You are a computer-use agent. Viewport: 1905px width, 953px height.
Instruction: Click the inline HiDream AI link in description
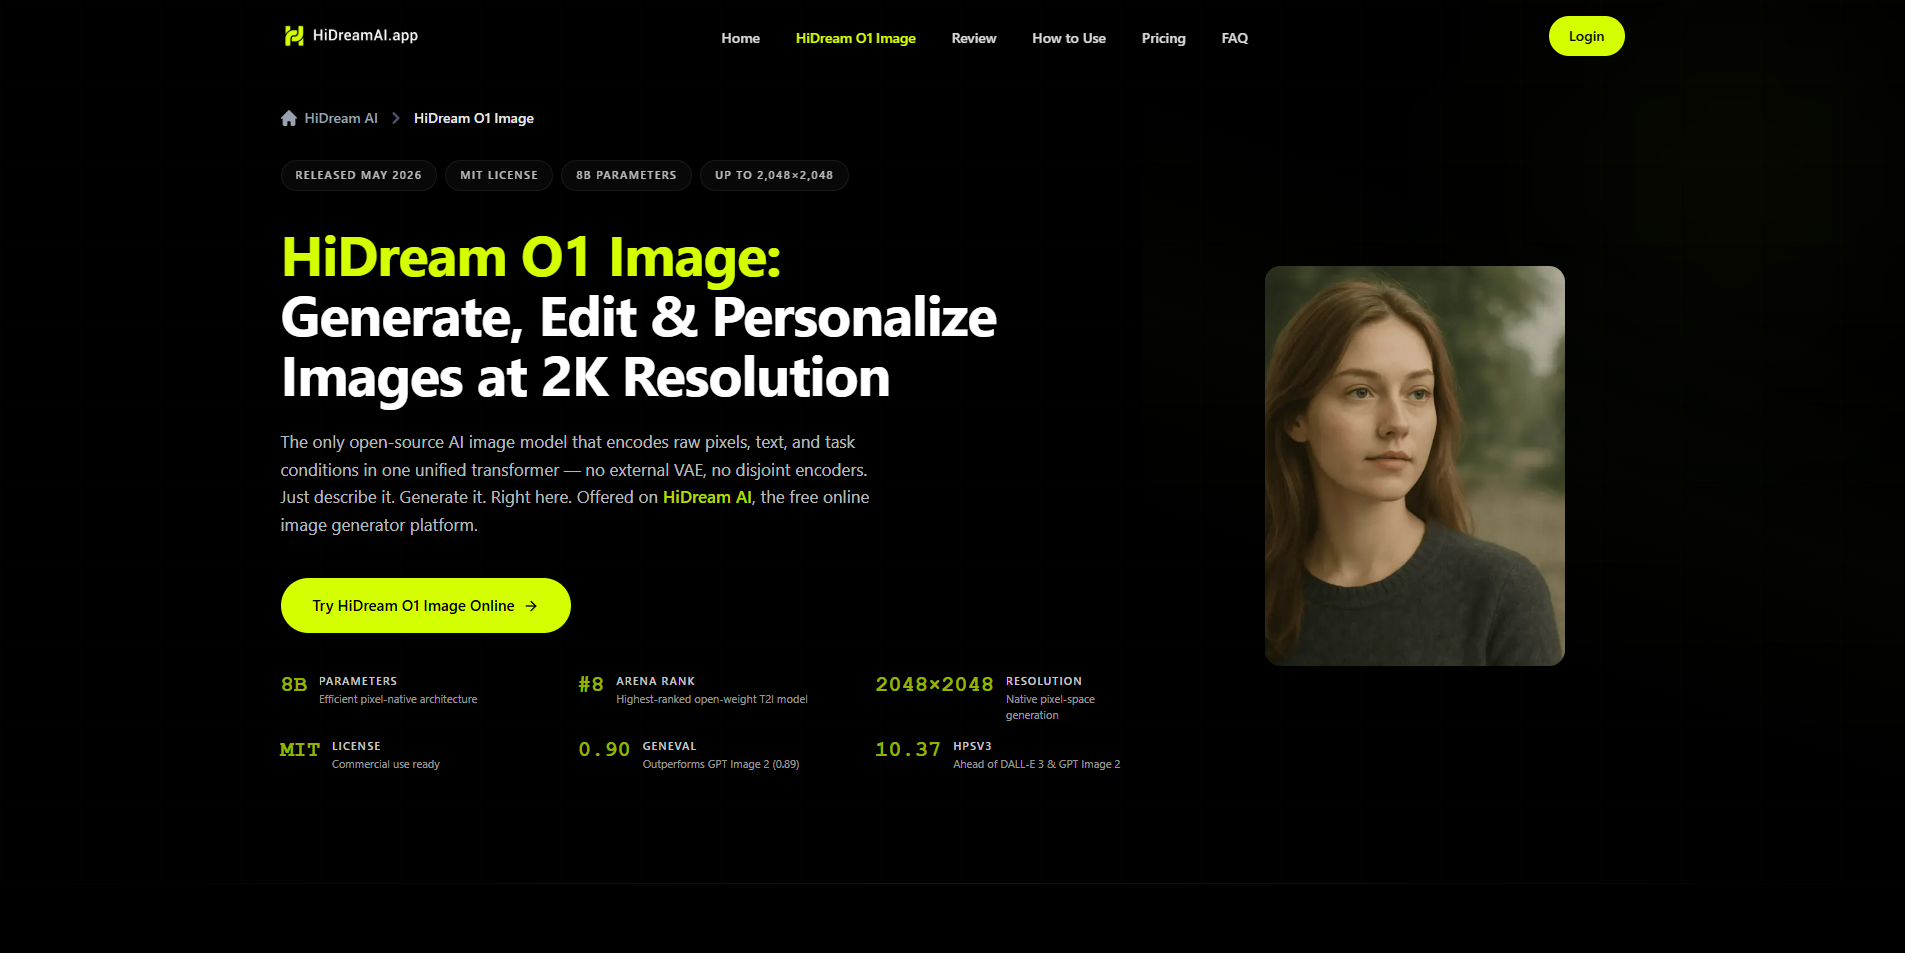707,497
